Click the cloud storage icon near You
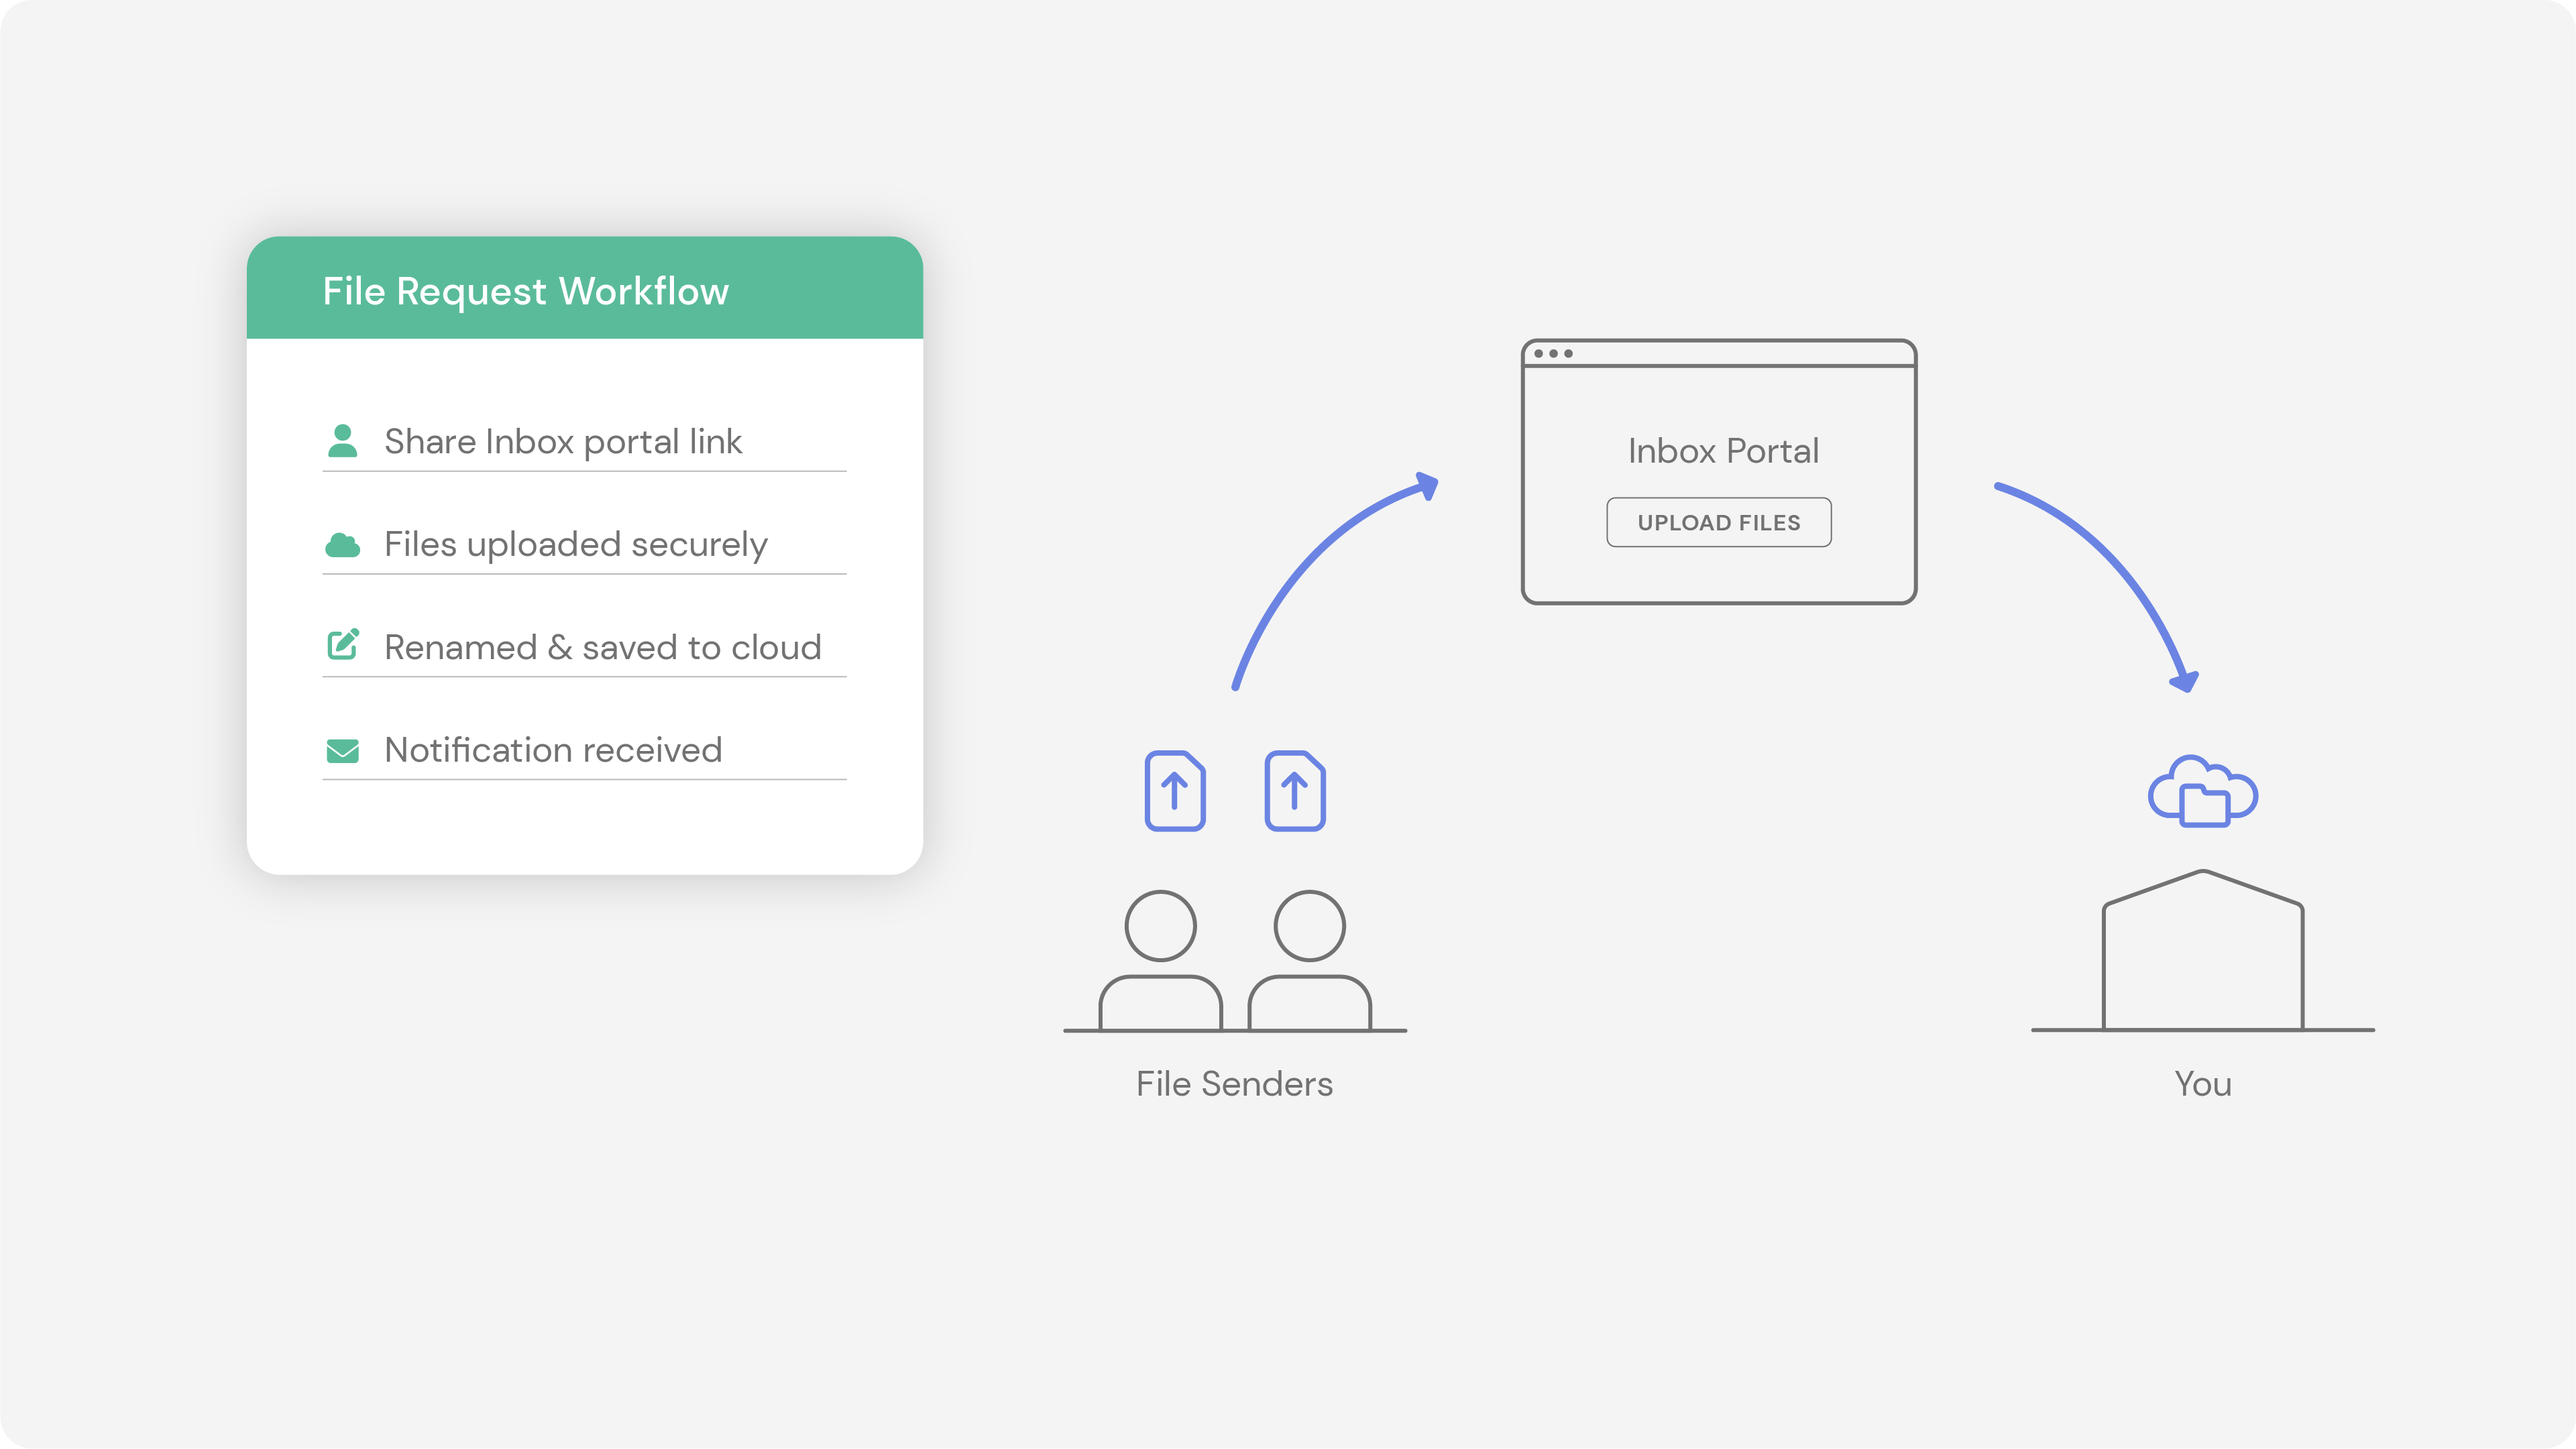 tap(2201, 795)
